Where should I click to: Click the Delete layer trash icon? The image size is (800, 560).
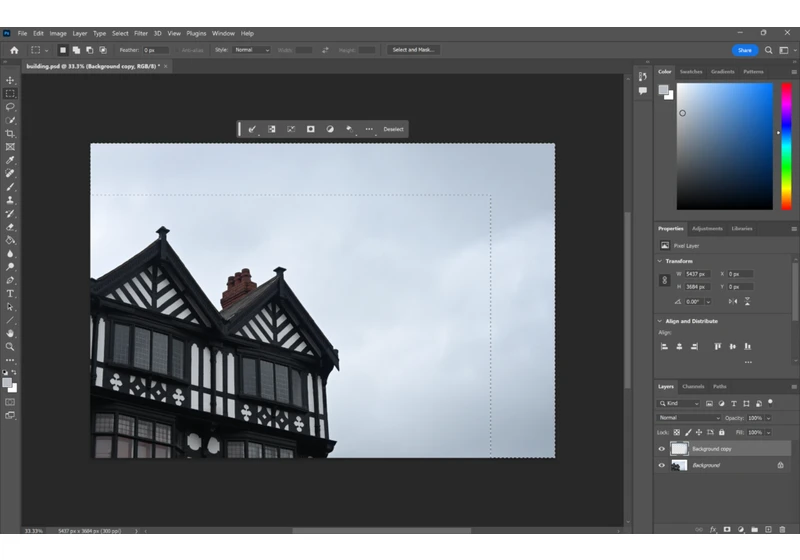pos(782,529)
